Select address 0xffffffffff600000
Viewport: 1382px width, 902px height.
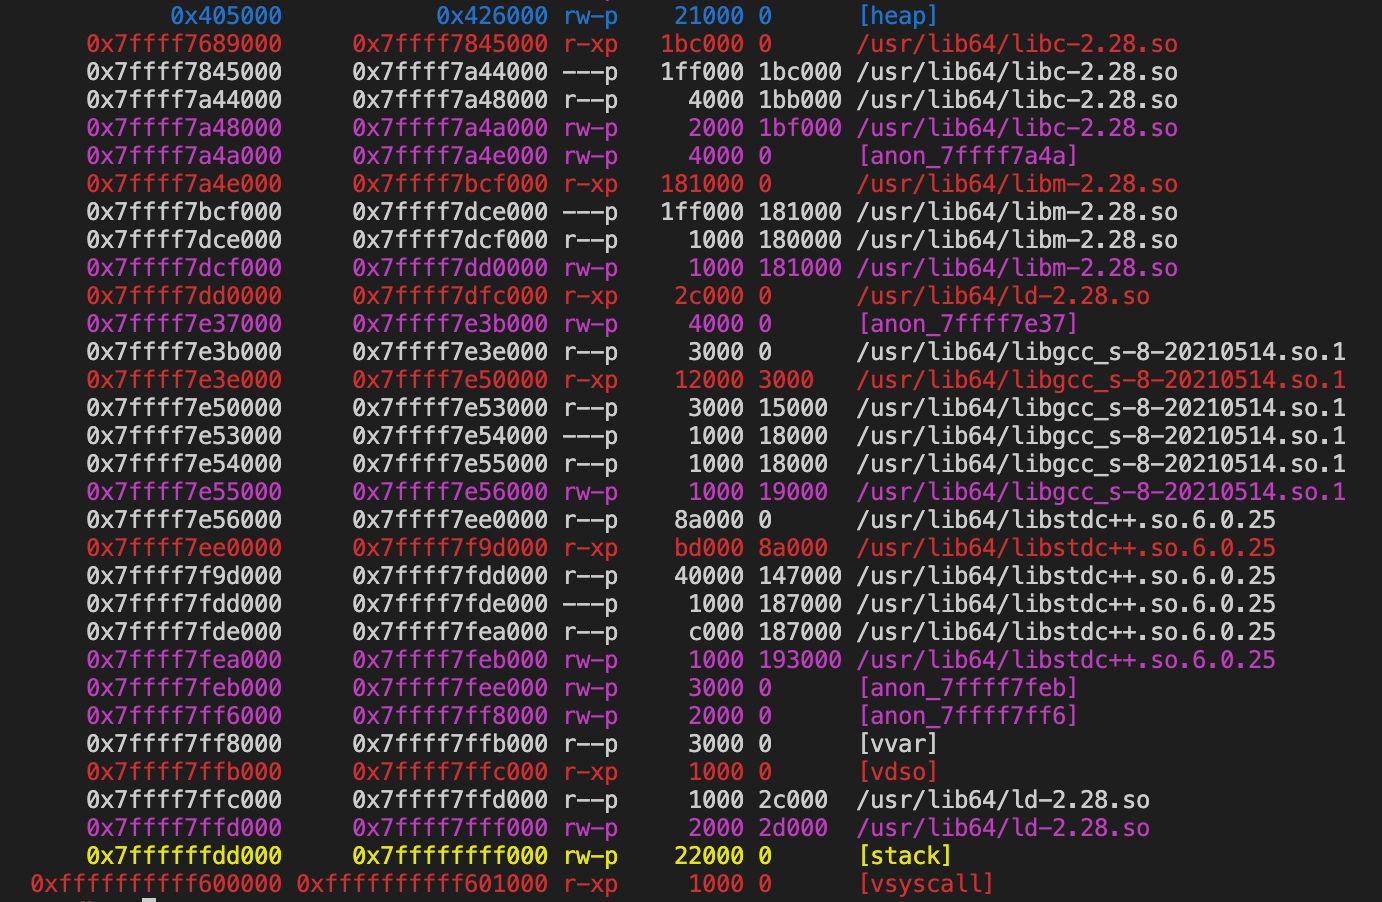(x=156, y=884)
